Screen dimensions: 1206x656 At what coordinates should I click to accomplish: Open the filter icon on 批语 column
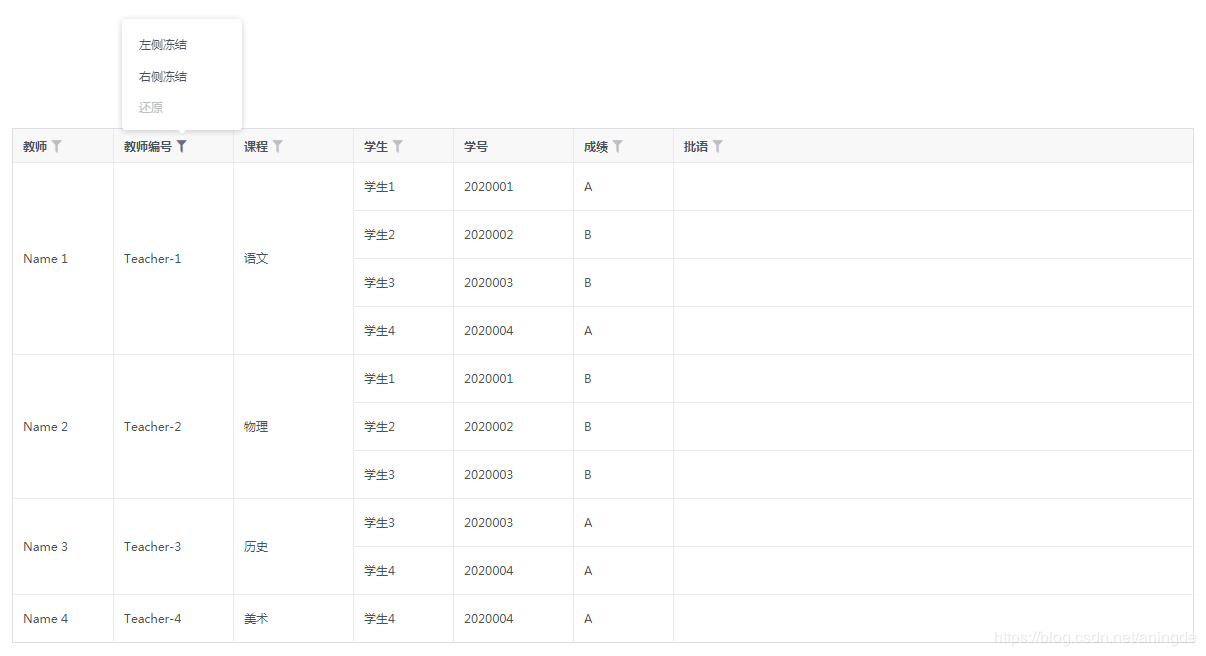point(719,145)
